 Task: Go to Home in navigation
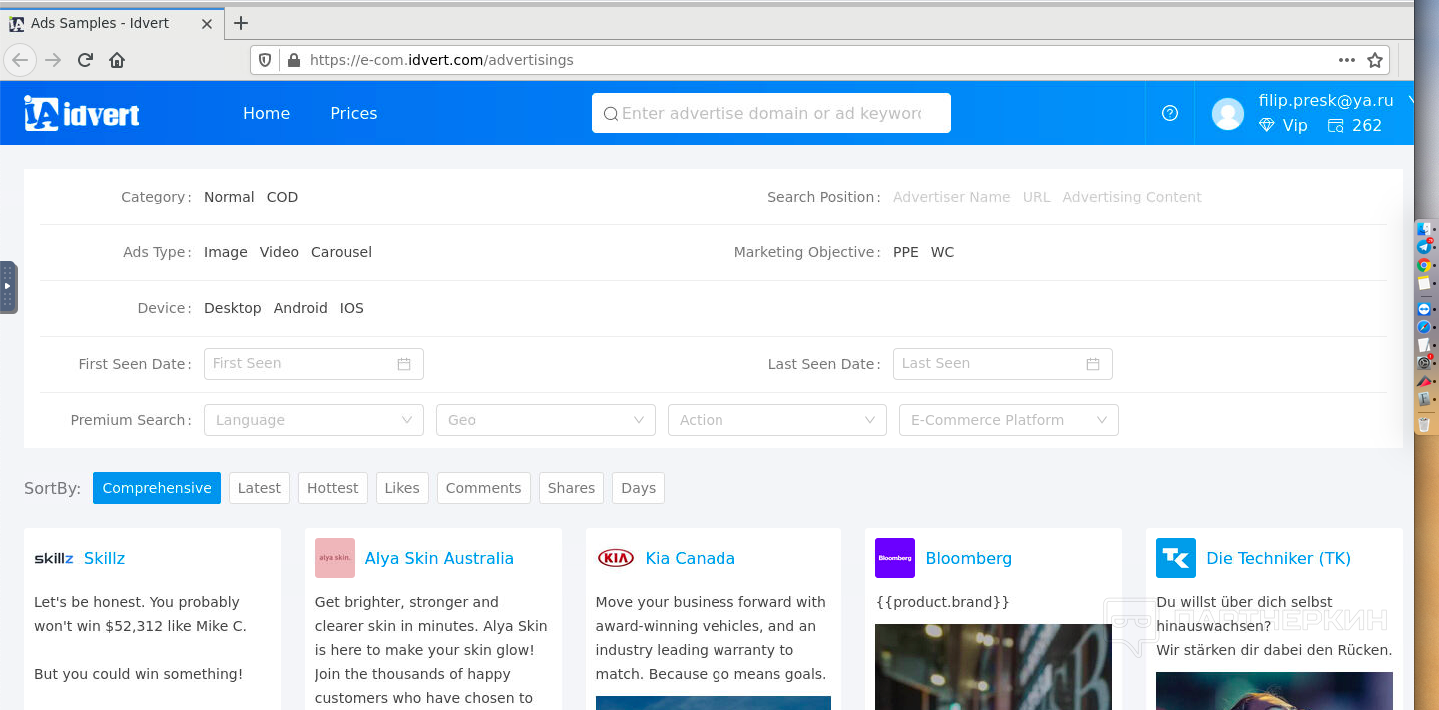click(x=266, y=113)
